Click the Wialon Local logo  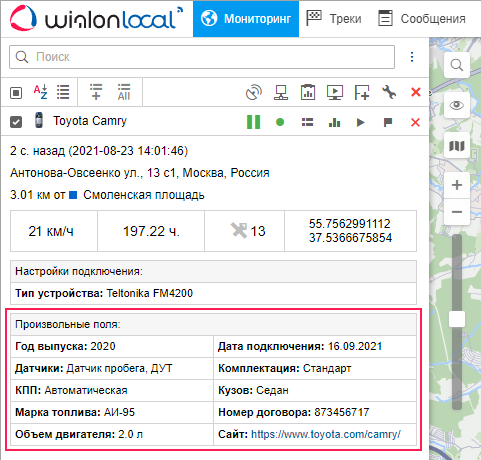pos(96,19)
